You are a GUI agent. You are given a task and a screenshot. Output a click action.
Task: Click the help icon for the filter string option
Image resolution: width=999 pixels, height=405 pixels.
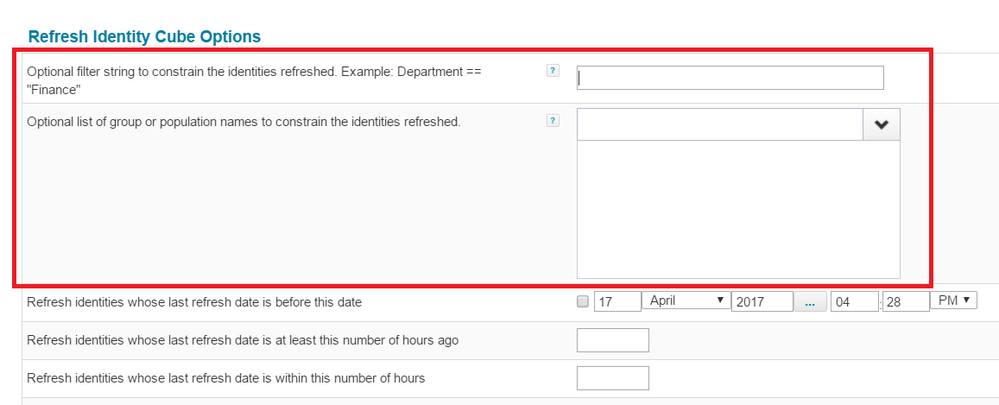tap(552, 71)
